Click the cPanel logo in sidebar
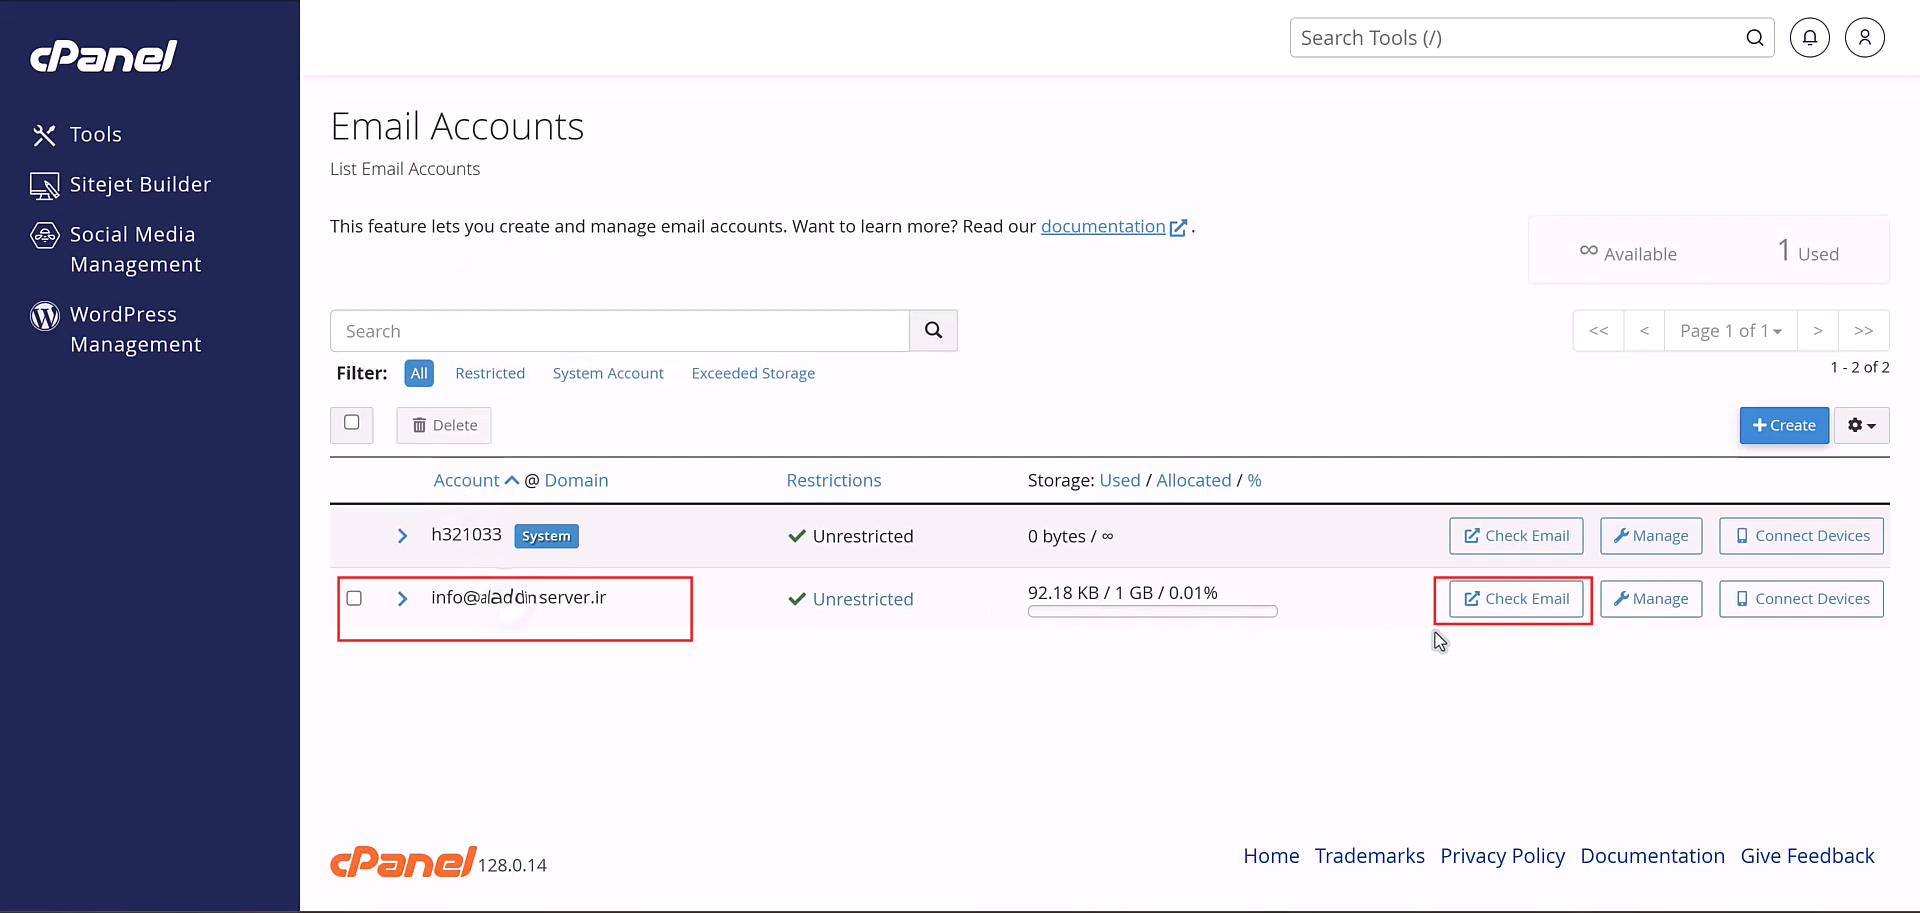This screenshot has width=1920, height=913. click(x=104, y=57)
